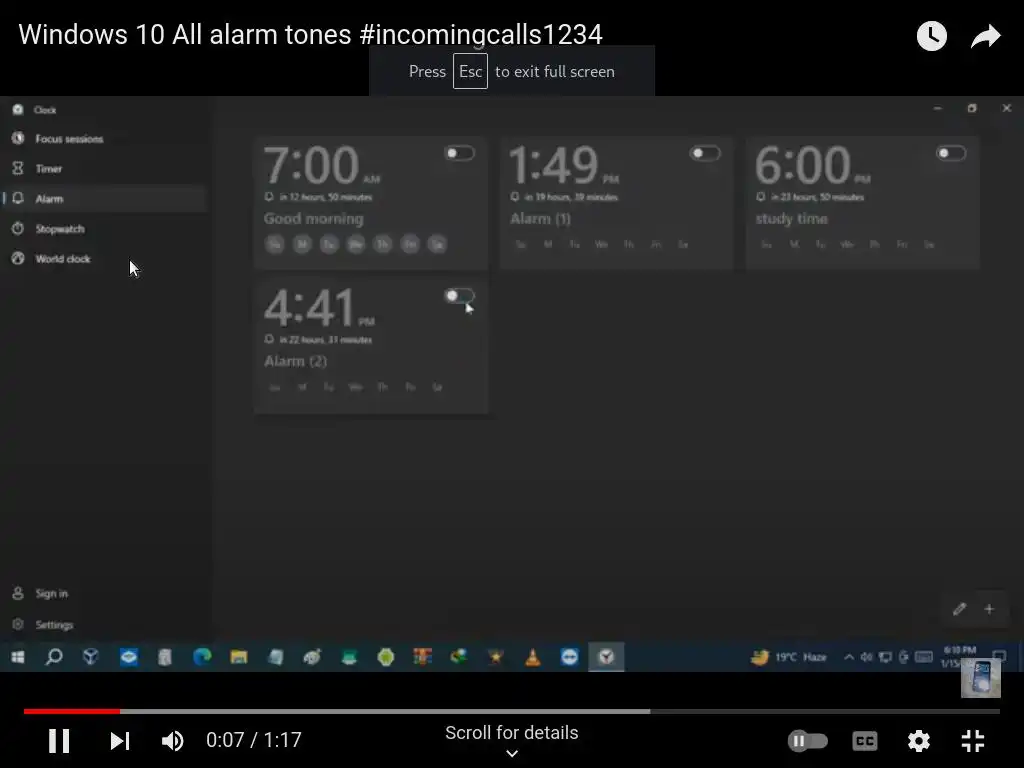Open VLC media player from taskbar

point(533,657)
